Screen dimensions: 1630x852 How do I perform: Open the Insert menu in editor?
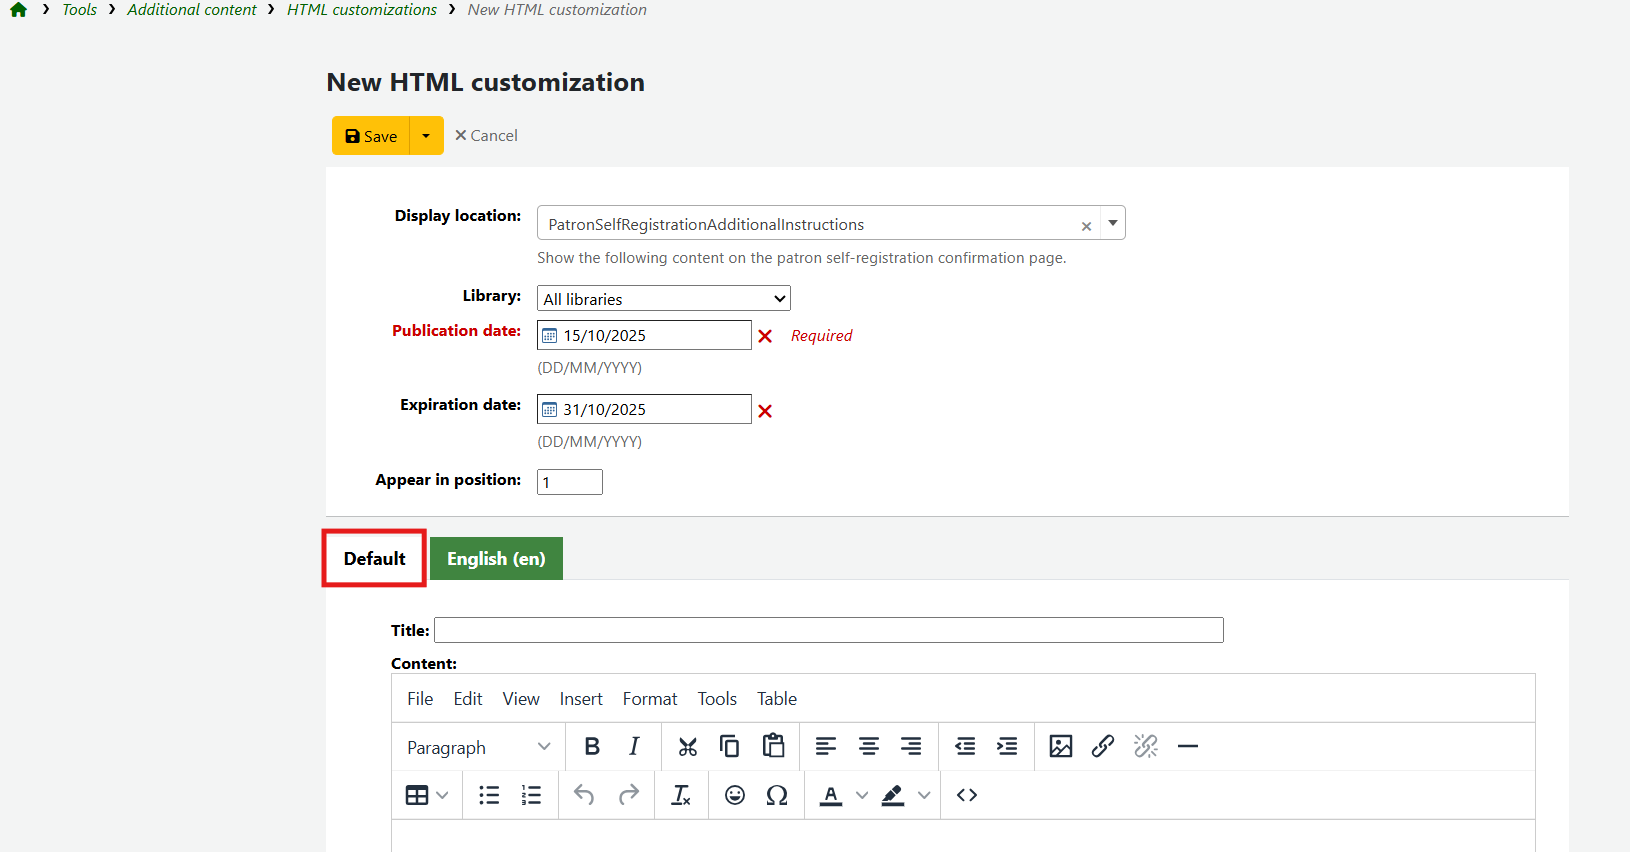580,699
